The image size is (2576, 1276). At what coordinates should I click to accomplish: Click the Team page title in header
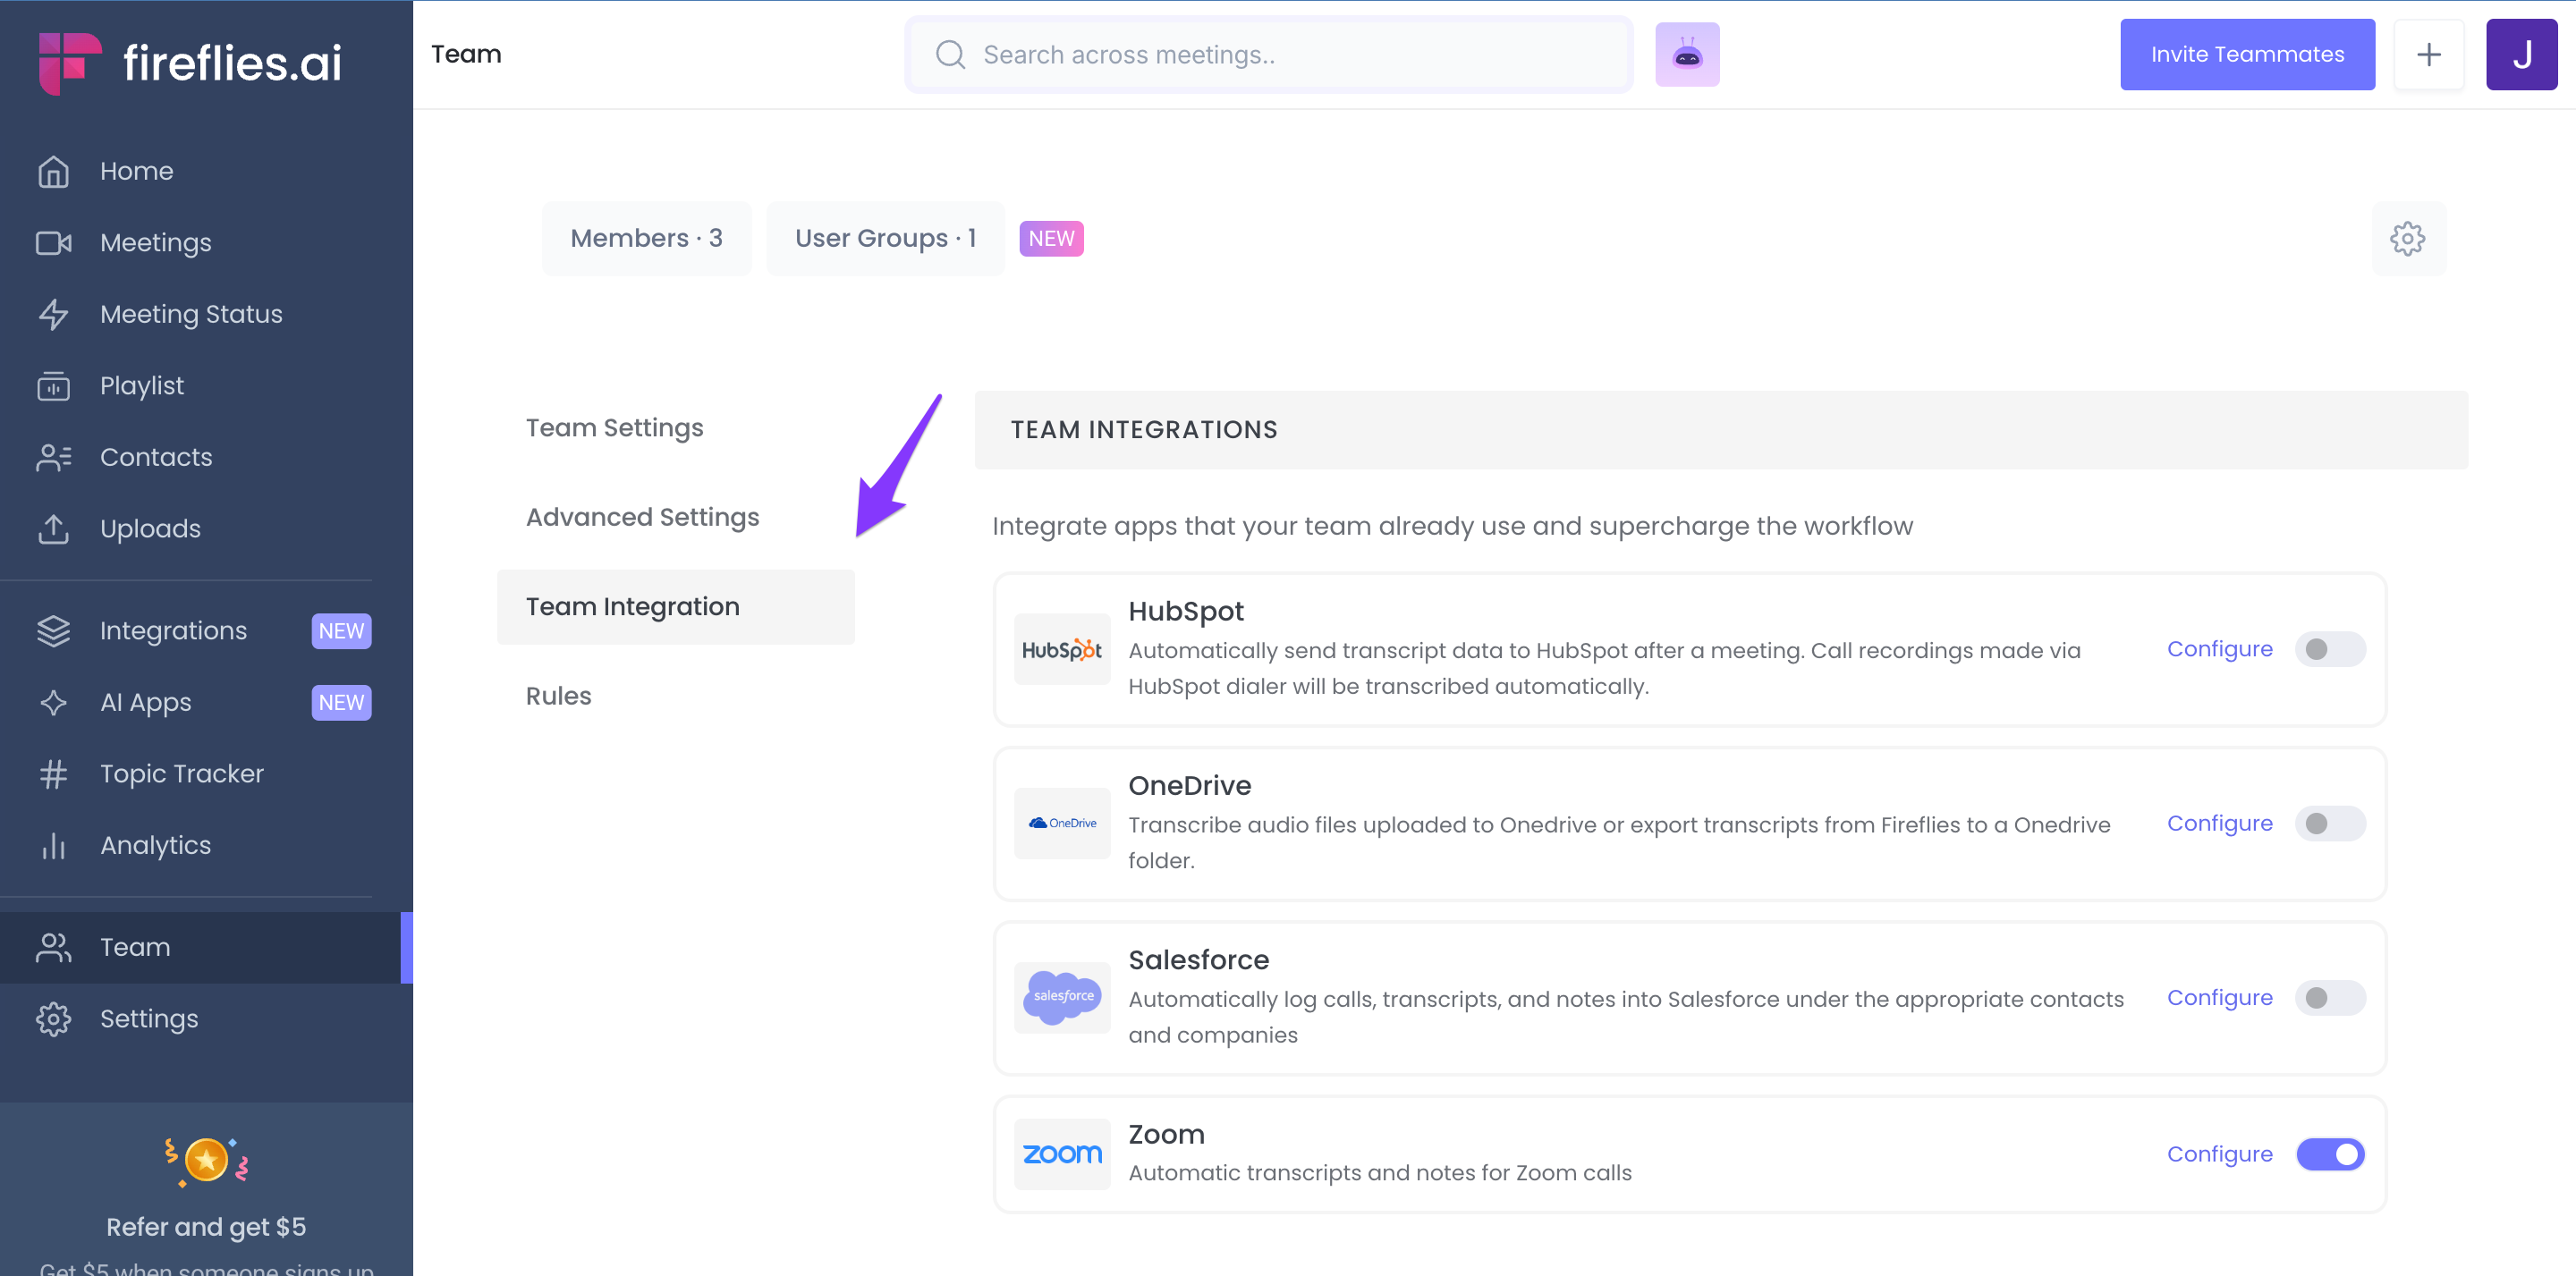tap(466, 54)
